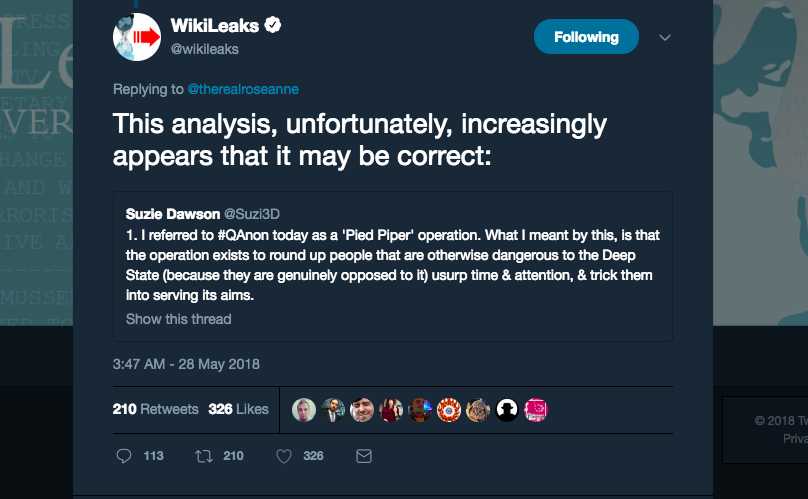808x499 pixels.
Task: Click the reply speech bubble icon
Action: [x=124, y=456]
